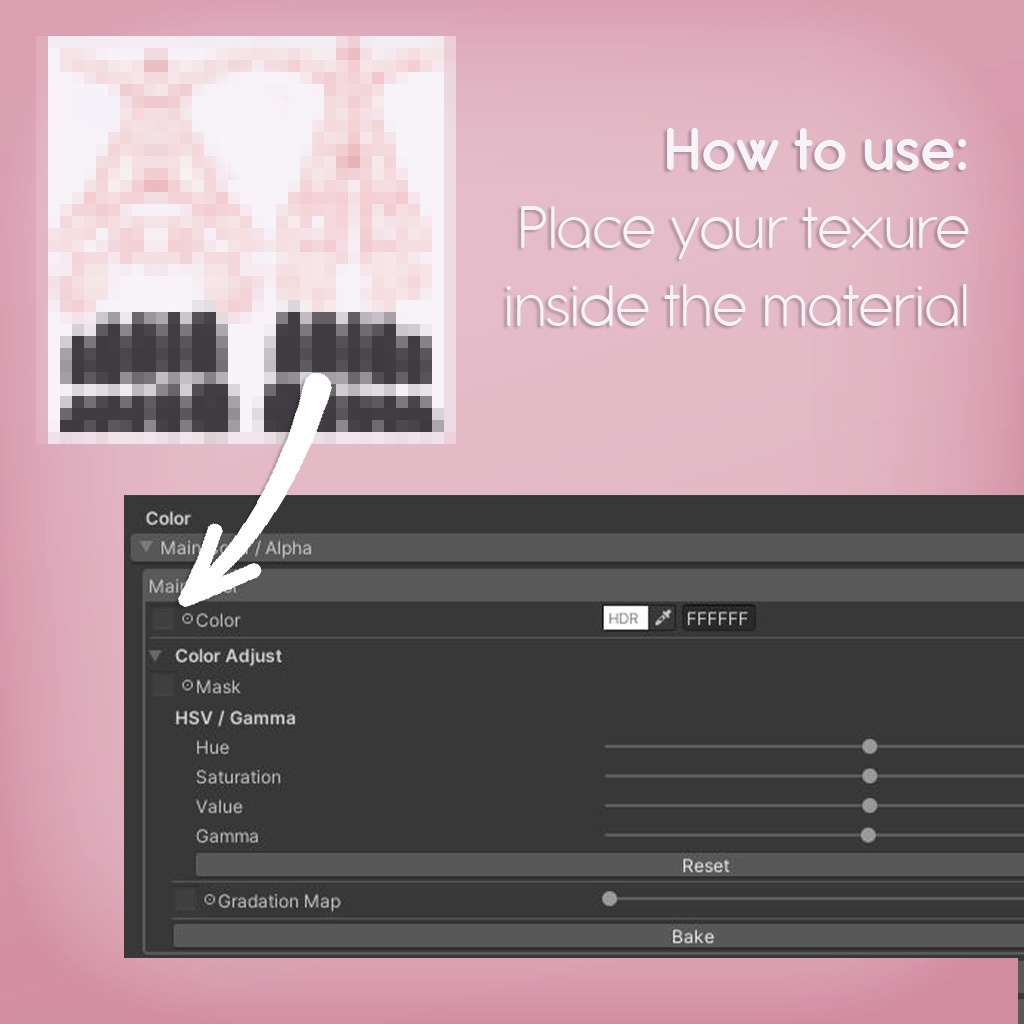Click the Hue slider handle

[x=869, y=746]
